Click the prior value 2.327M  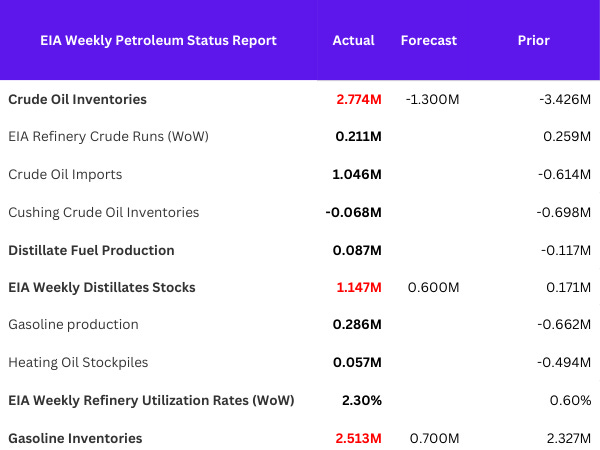[569, 438]
